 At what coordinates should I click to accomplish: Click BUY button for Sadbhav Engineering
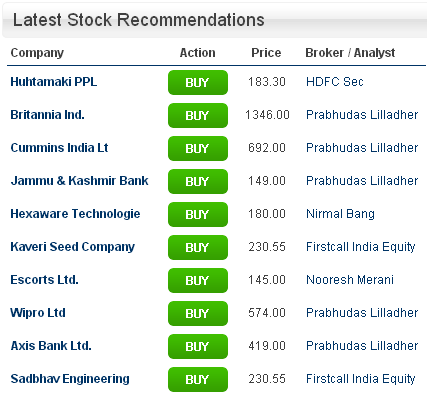tap(198, 379)
